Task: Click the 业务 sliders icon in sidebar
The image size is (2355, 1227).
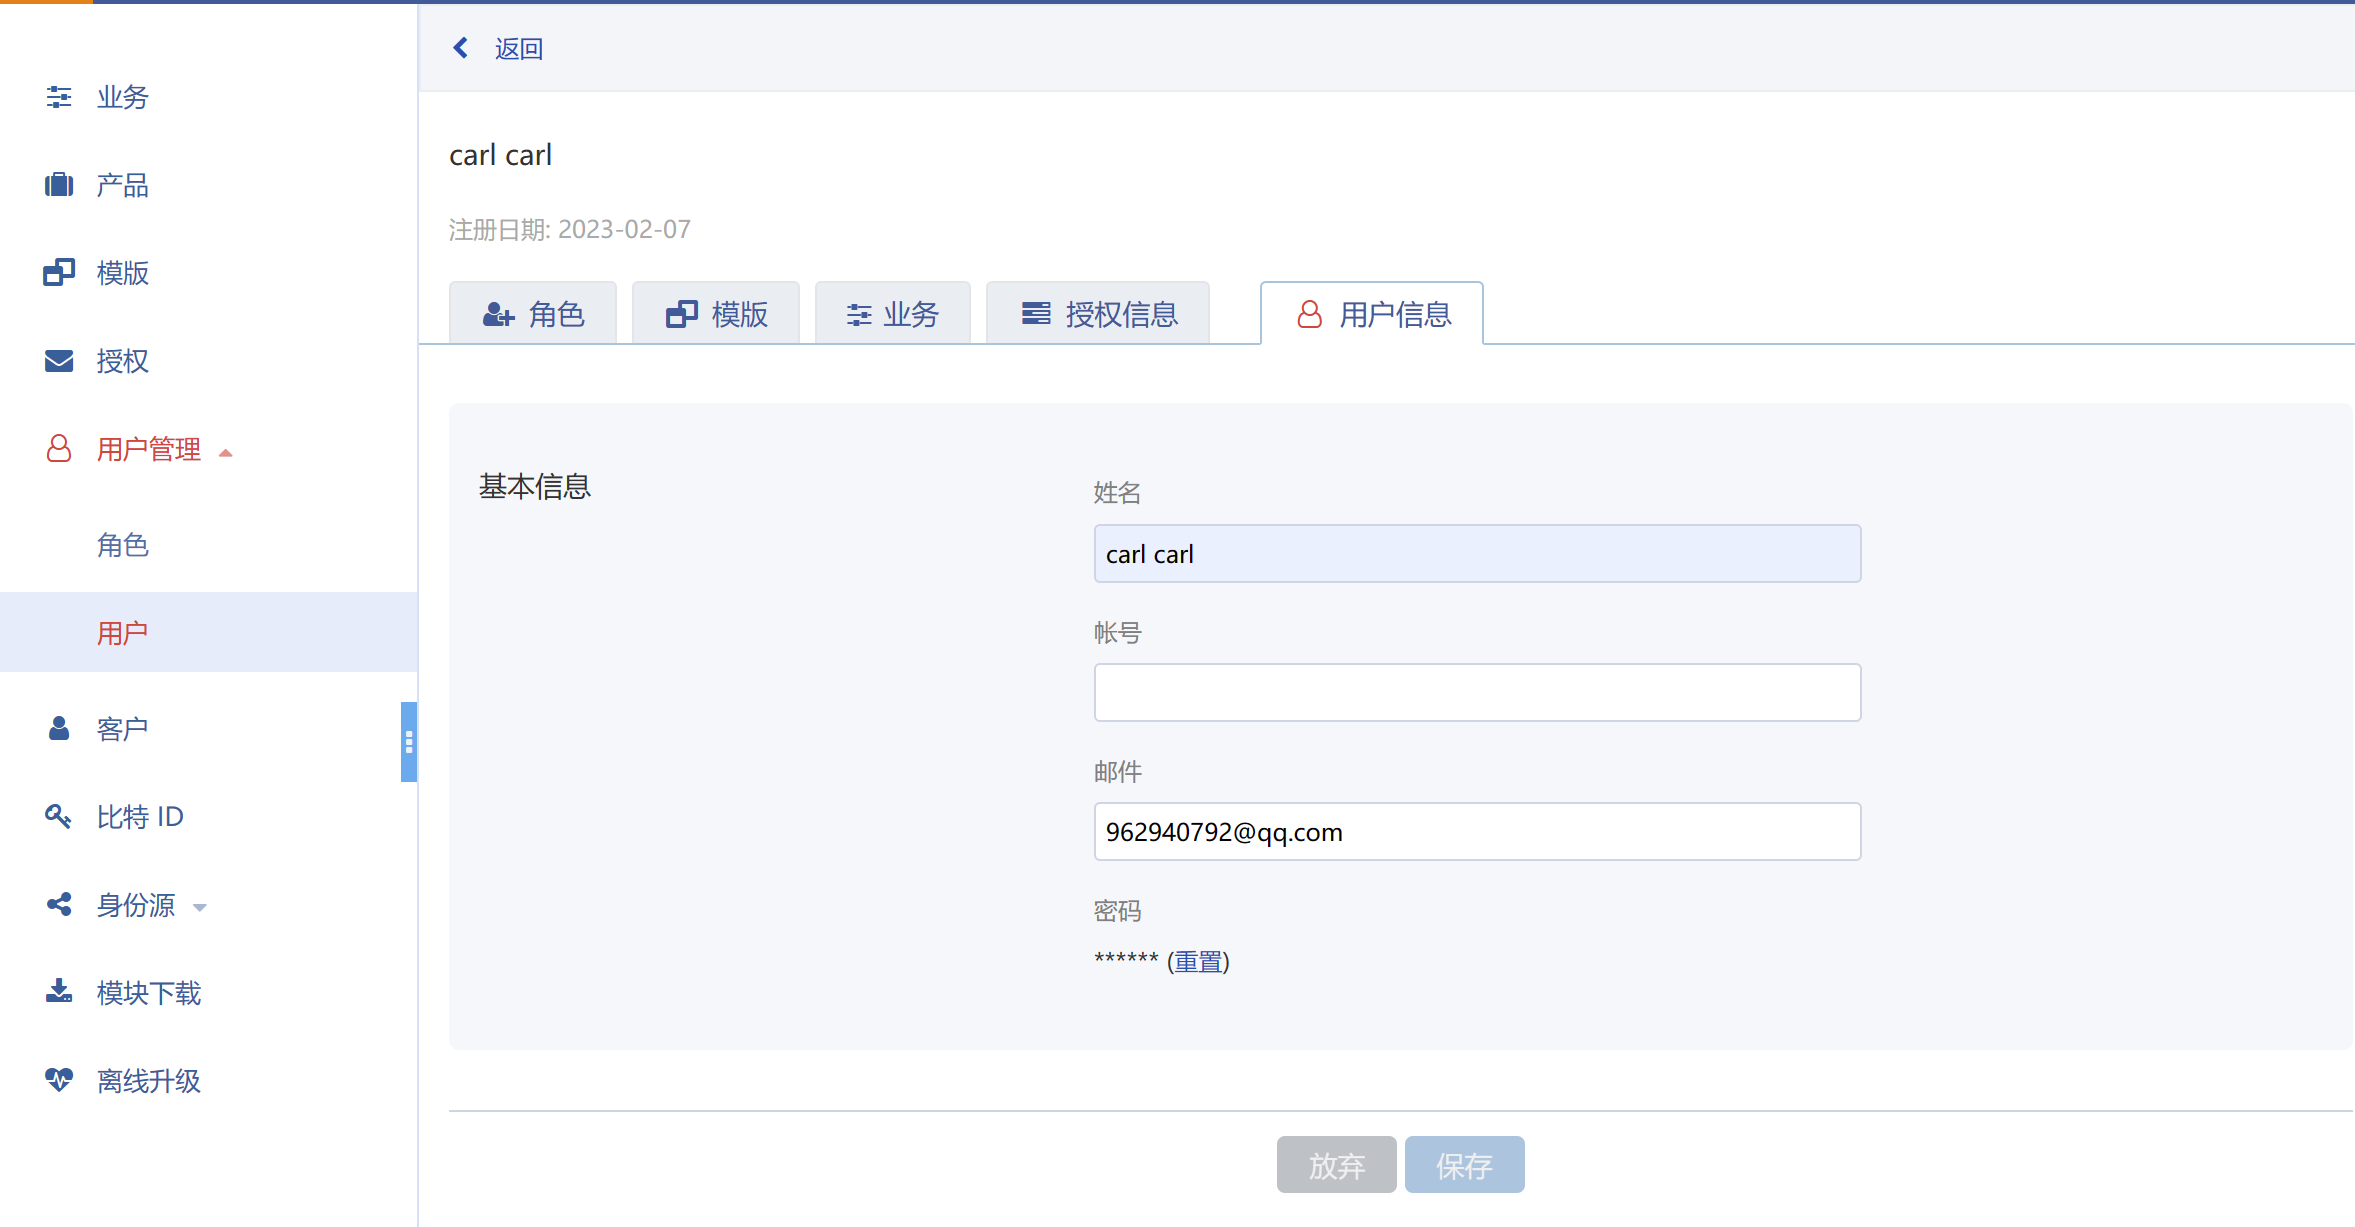Action: [x=59, y=97]
